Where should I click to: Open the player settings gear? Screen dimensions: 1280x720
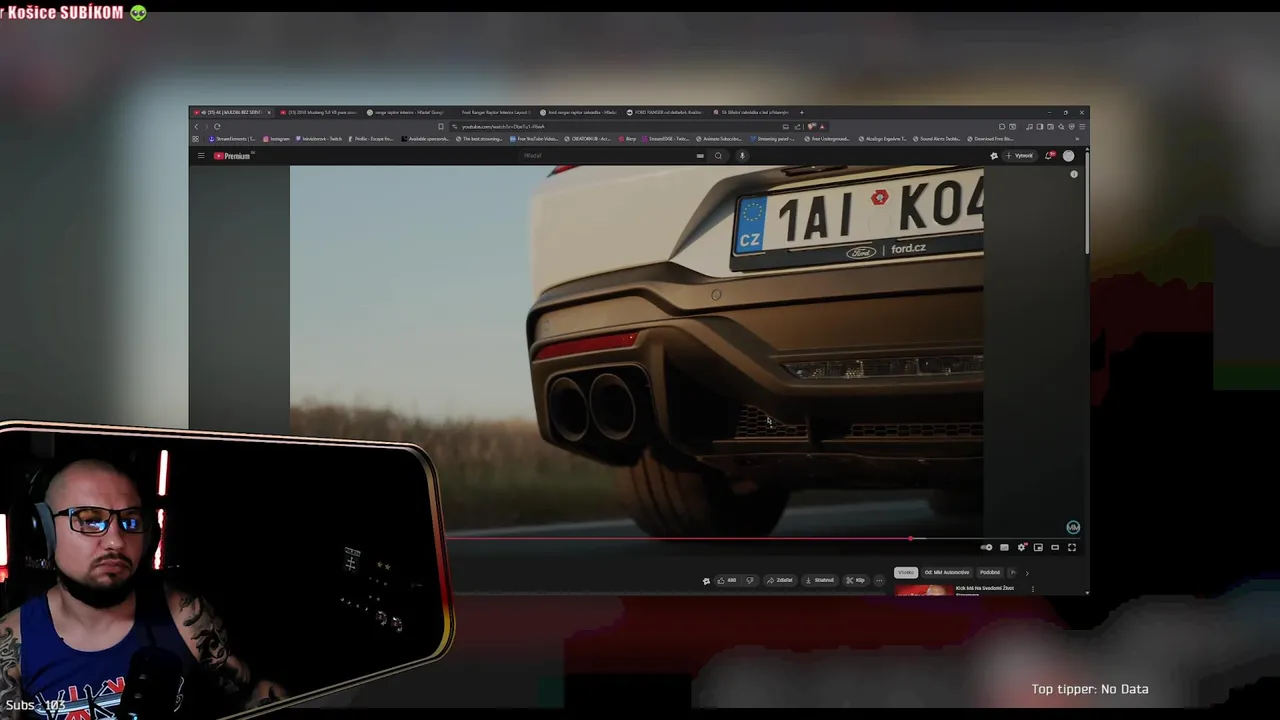(x=1021, y=548)
